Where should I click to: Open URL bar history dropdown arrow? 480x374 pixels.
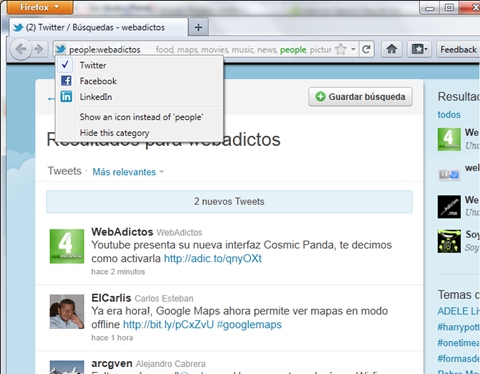353,49
